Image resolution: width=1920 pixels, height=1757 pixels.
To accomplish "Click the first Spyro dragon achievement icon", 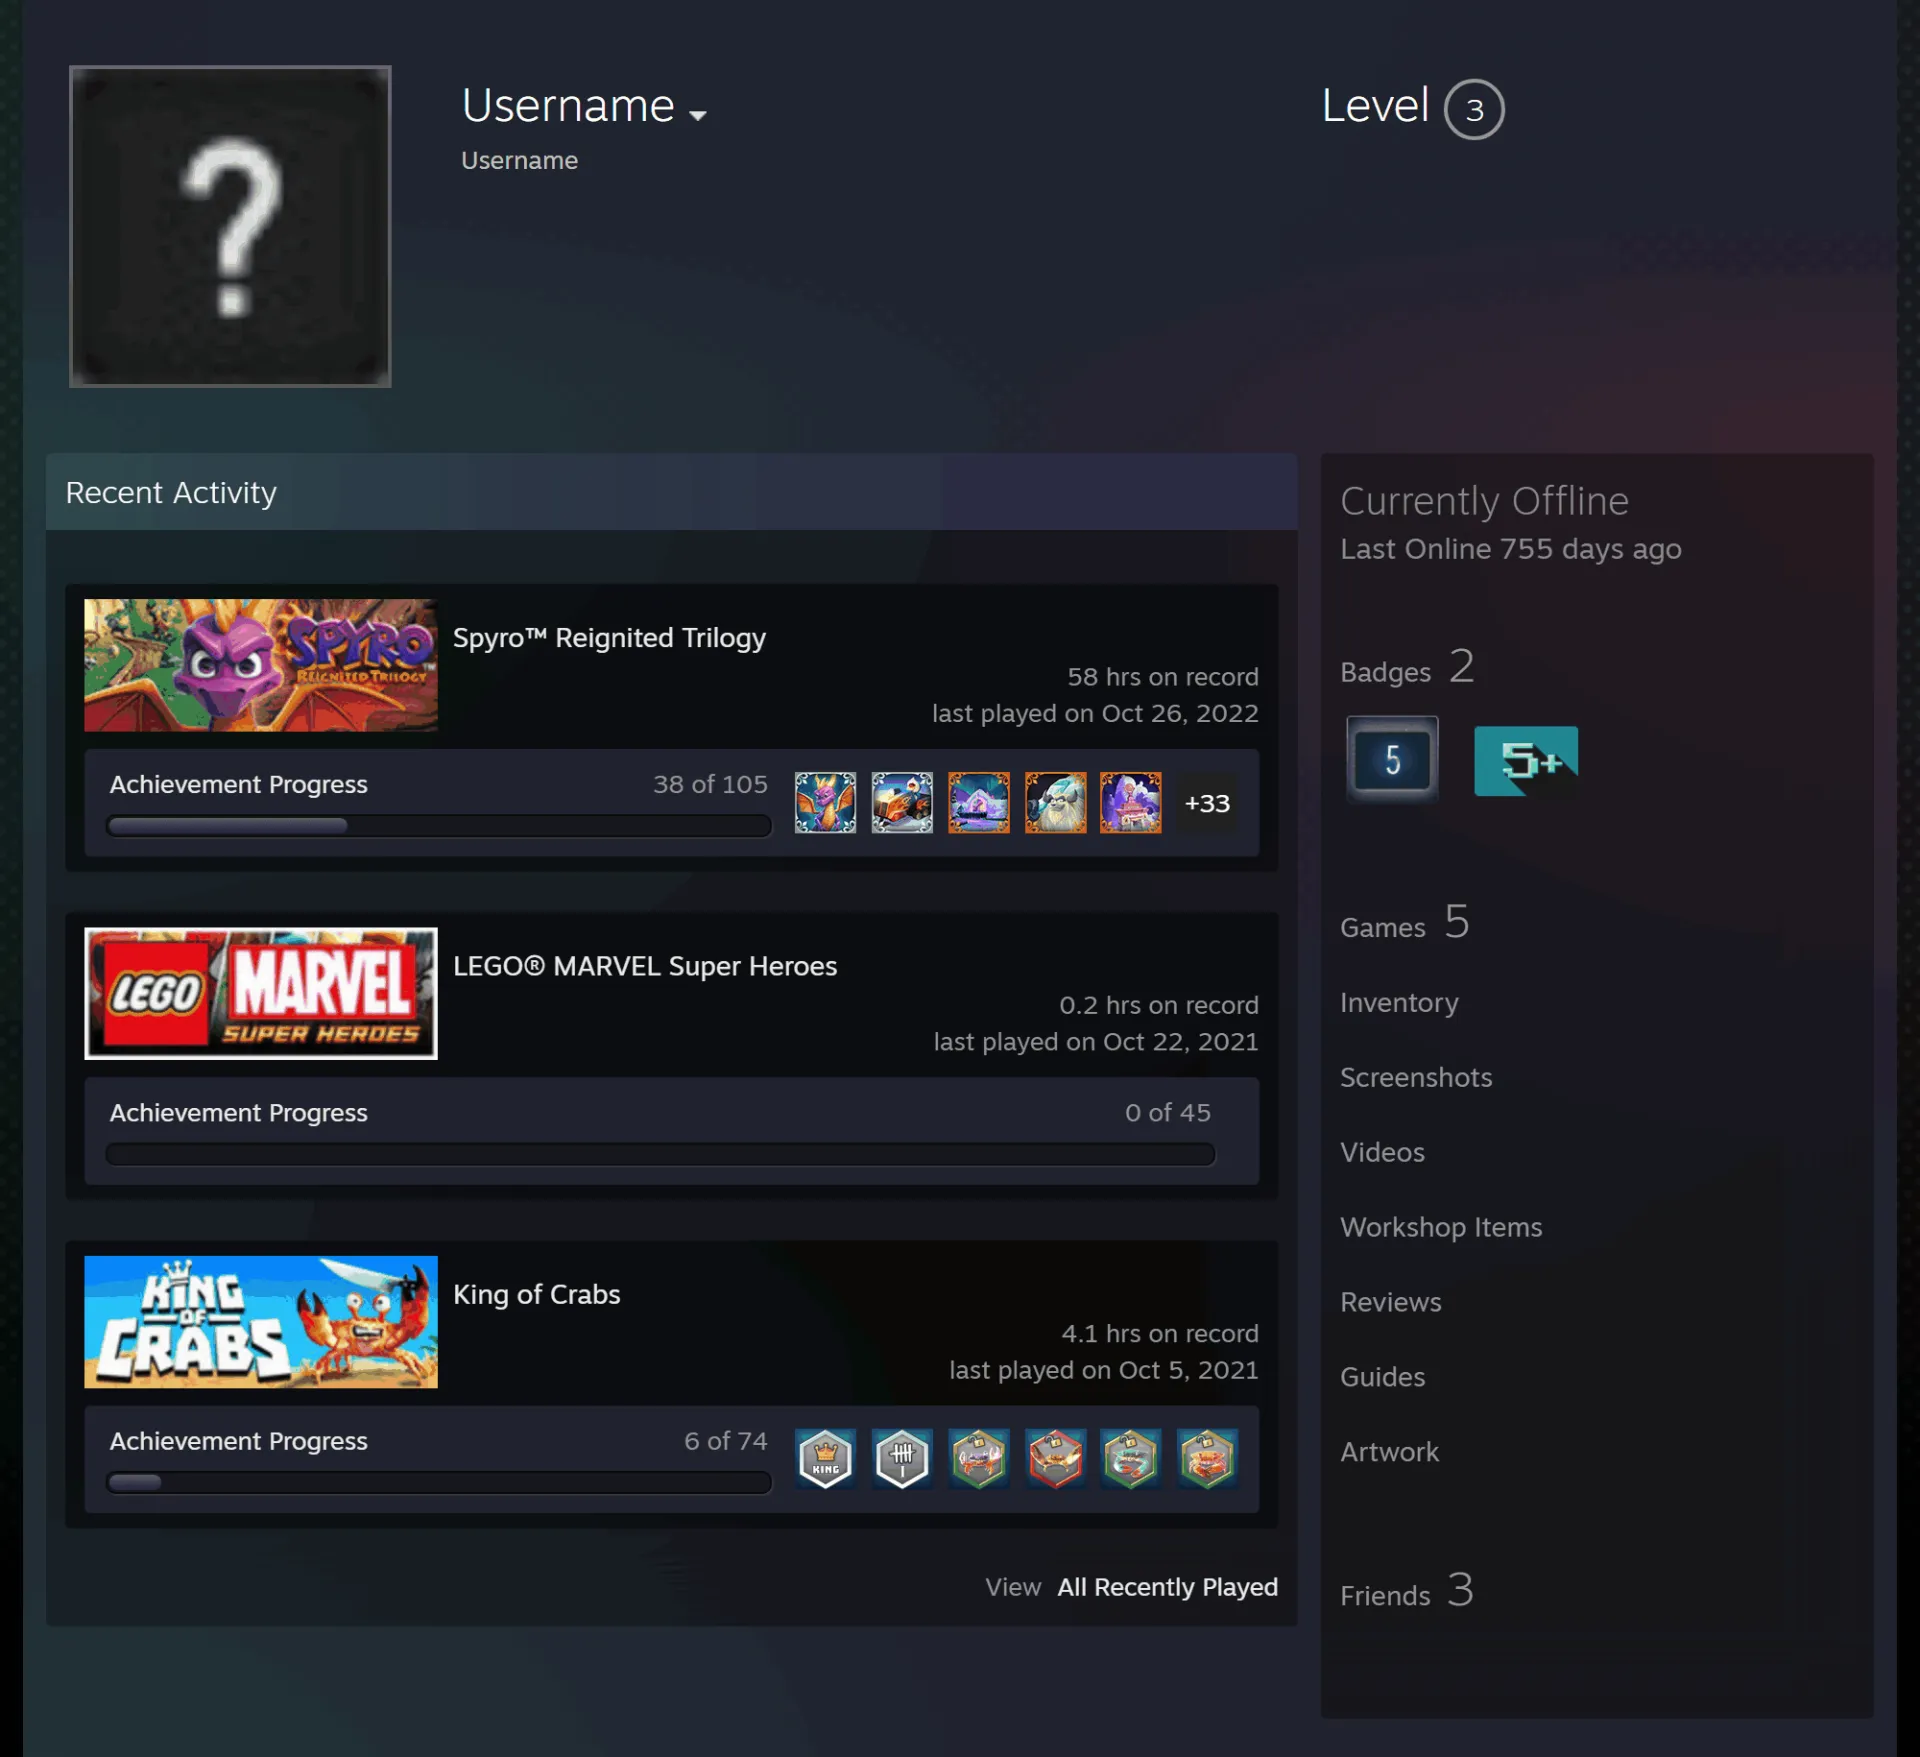I will pos(825,802).
